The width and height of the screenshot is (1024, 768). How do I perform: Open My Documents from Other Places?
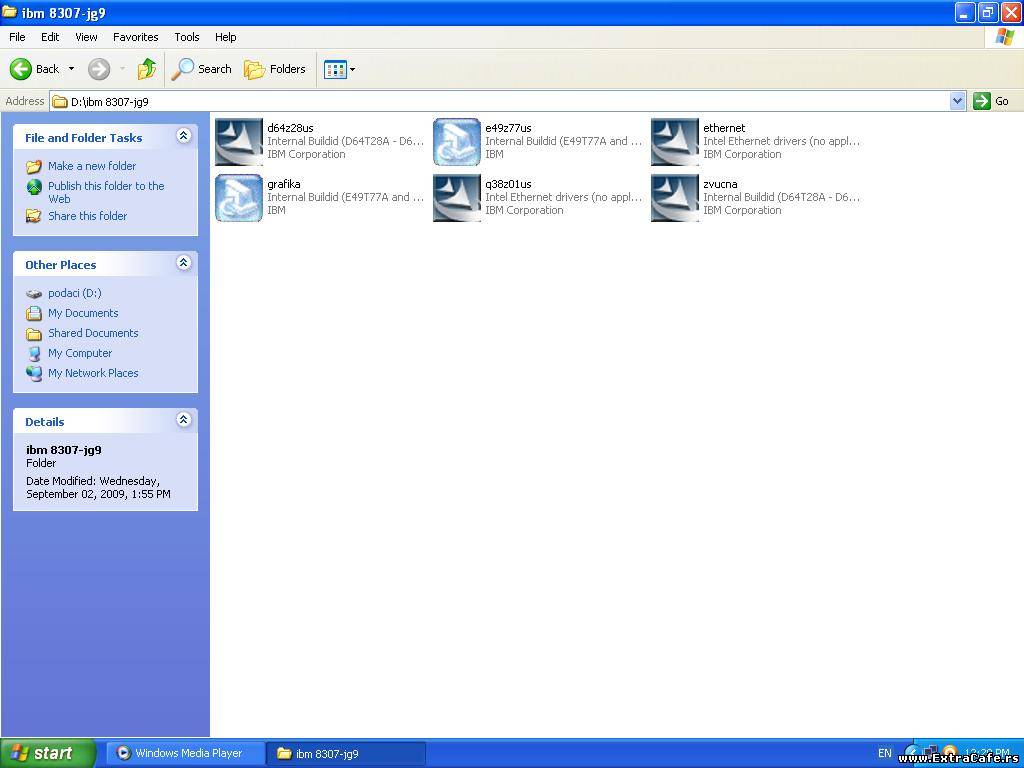[x=83, y=313]
